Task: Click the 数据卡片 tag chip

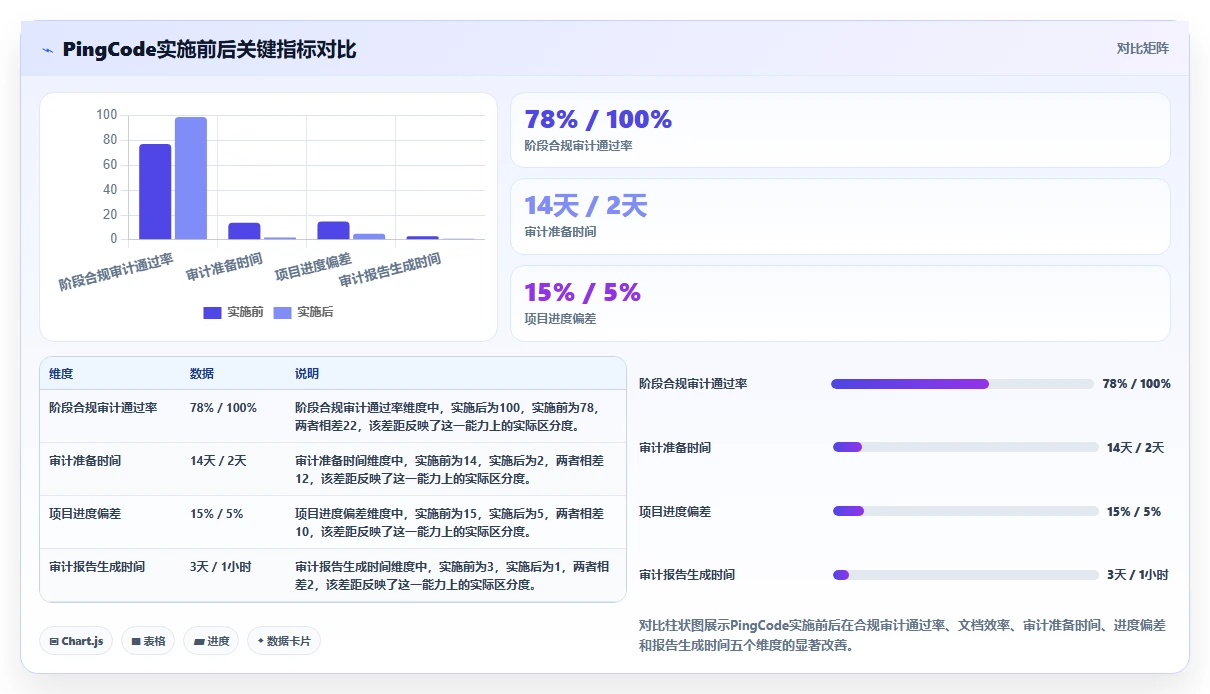Action: pyautogui.click(x=284, y=641)
